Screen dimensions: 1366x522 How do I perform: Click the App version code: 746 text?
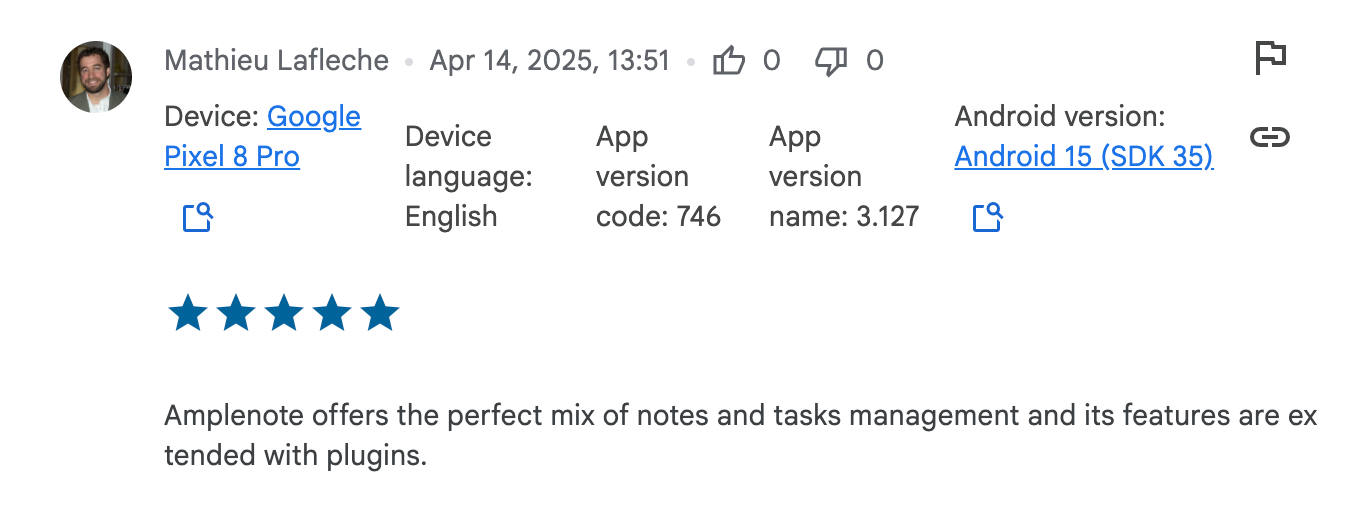pos(658,177)
